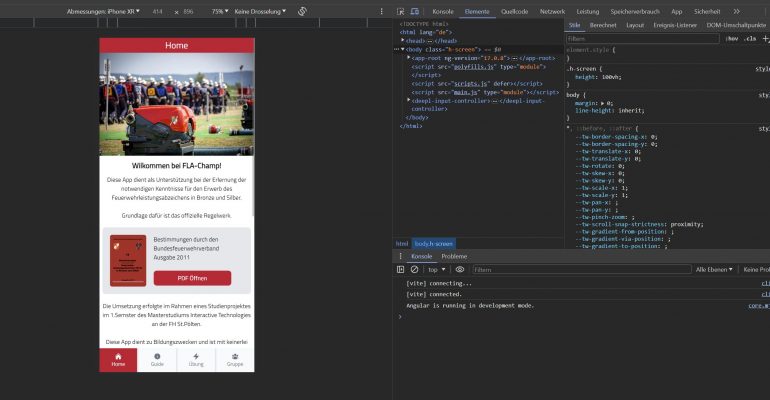Open drawer three-dot menu
The image size is (770, 400).
pos(400,256)
